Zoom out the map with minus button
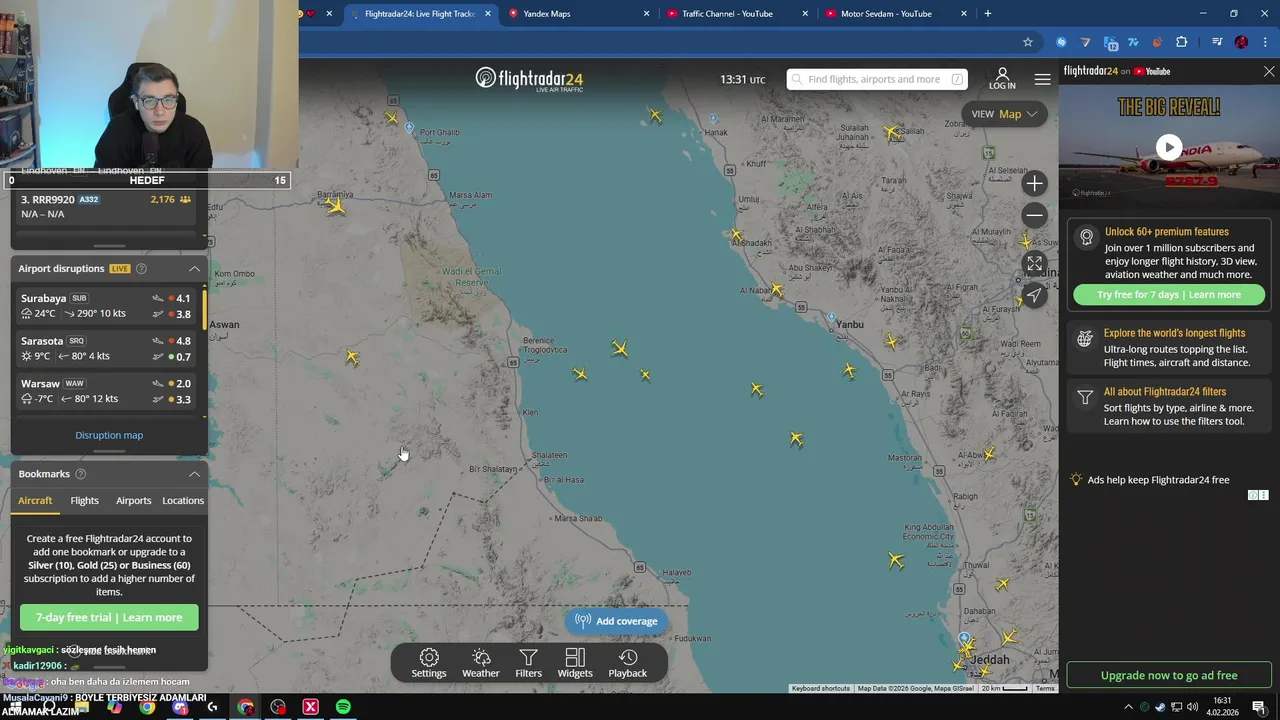Image resolution: width=1280 pixels, height=720 pixels. pos(1035,215)
